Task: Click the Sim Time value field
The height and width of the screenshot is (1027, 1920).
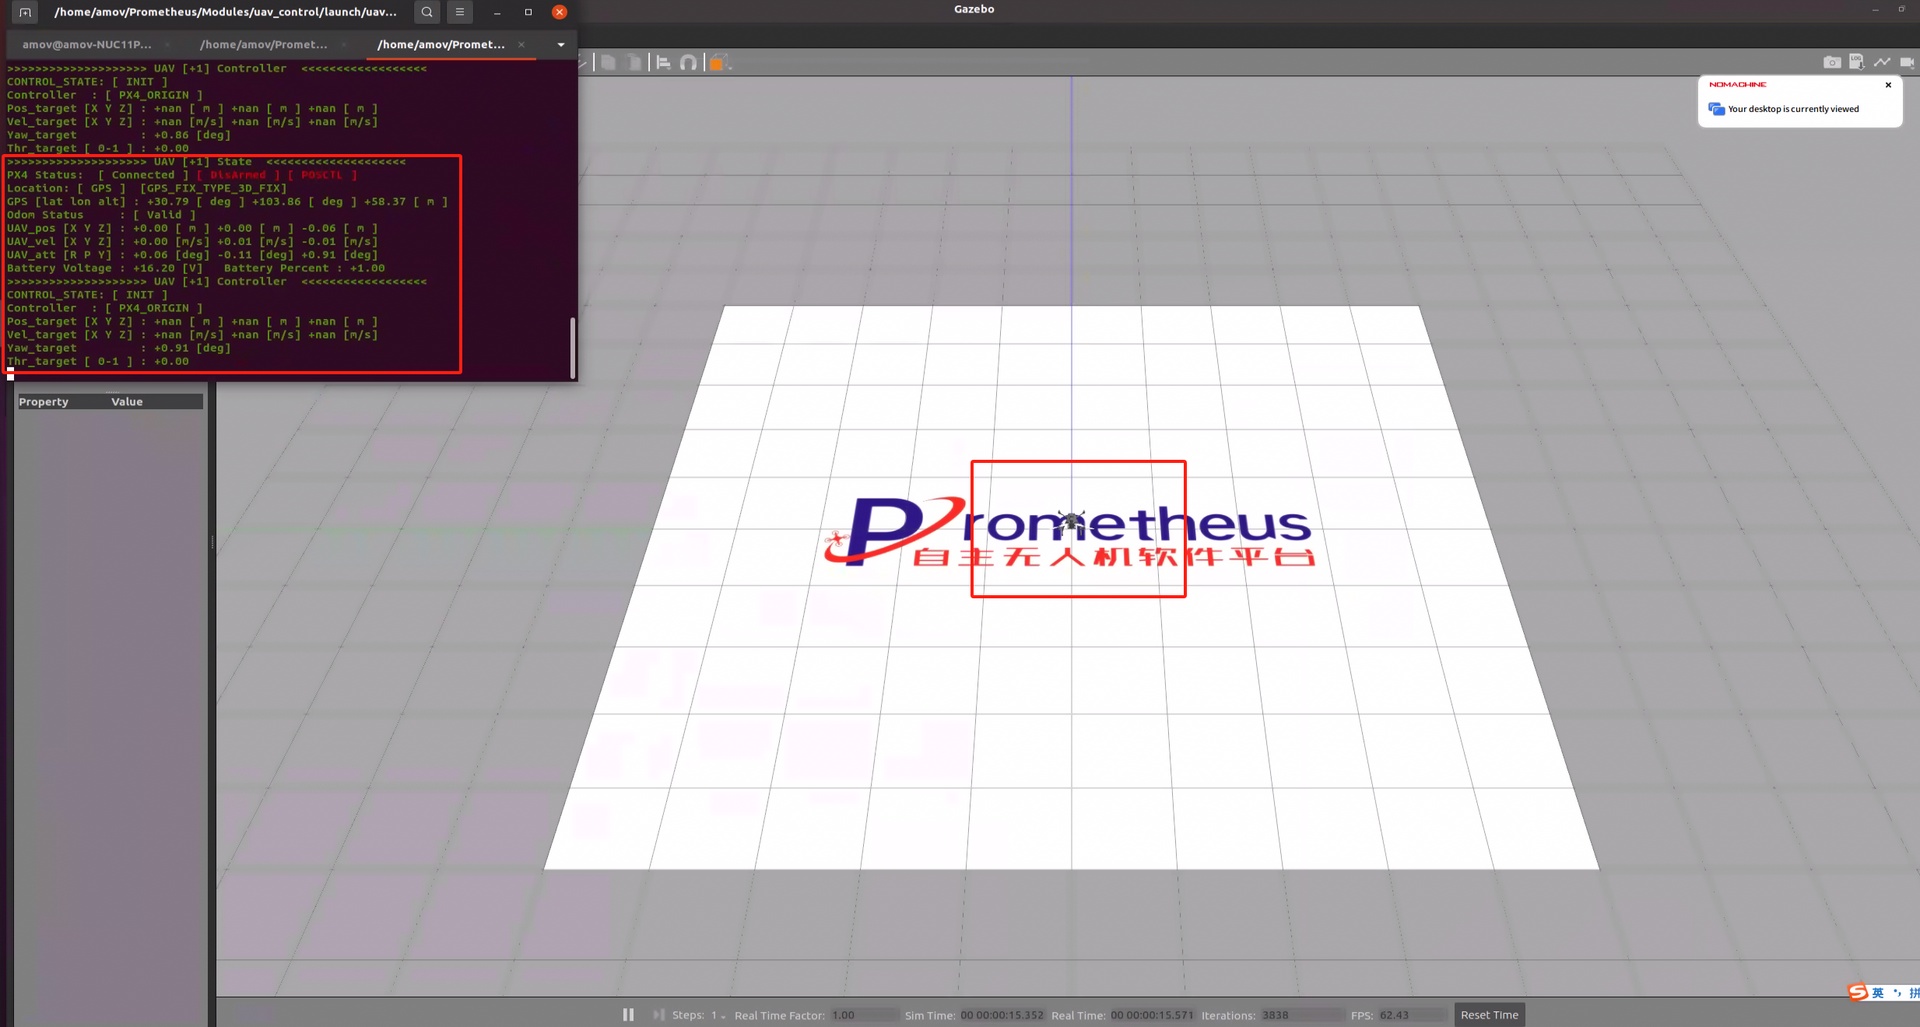Action: (x=1001, y=1015)
